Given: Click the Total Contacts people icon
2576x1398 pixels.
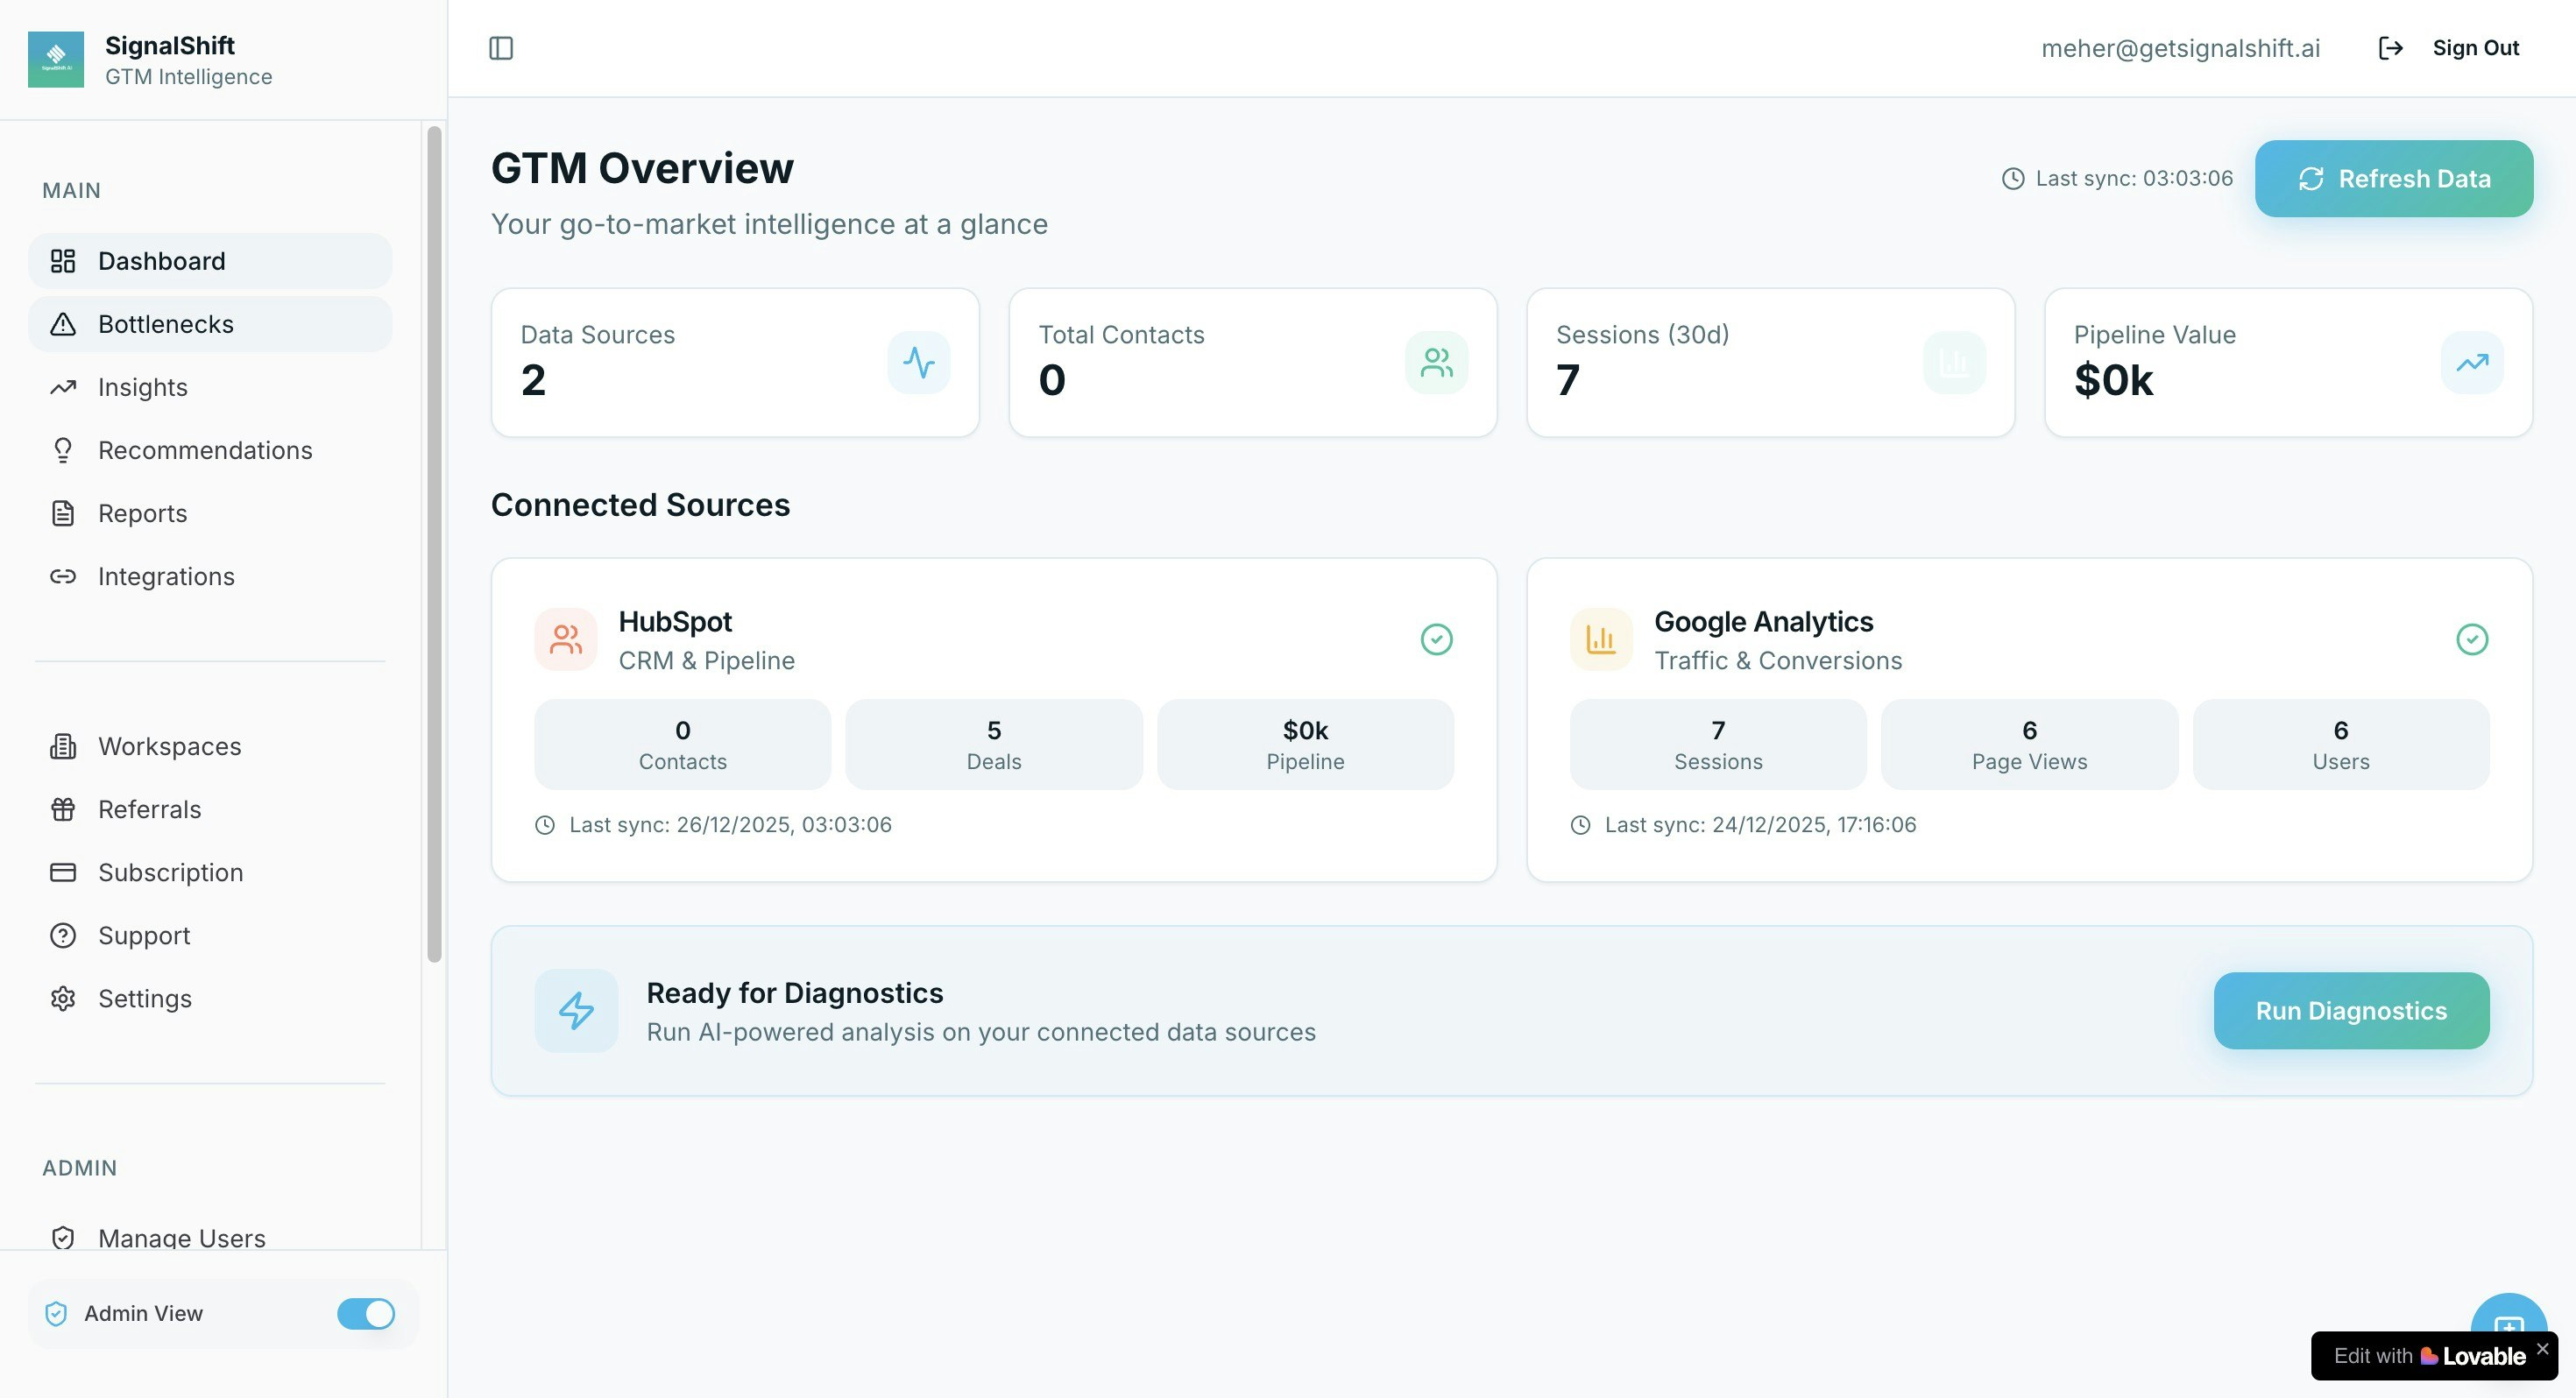Looking at the screenshot, I should click(1436, 362).
